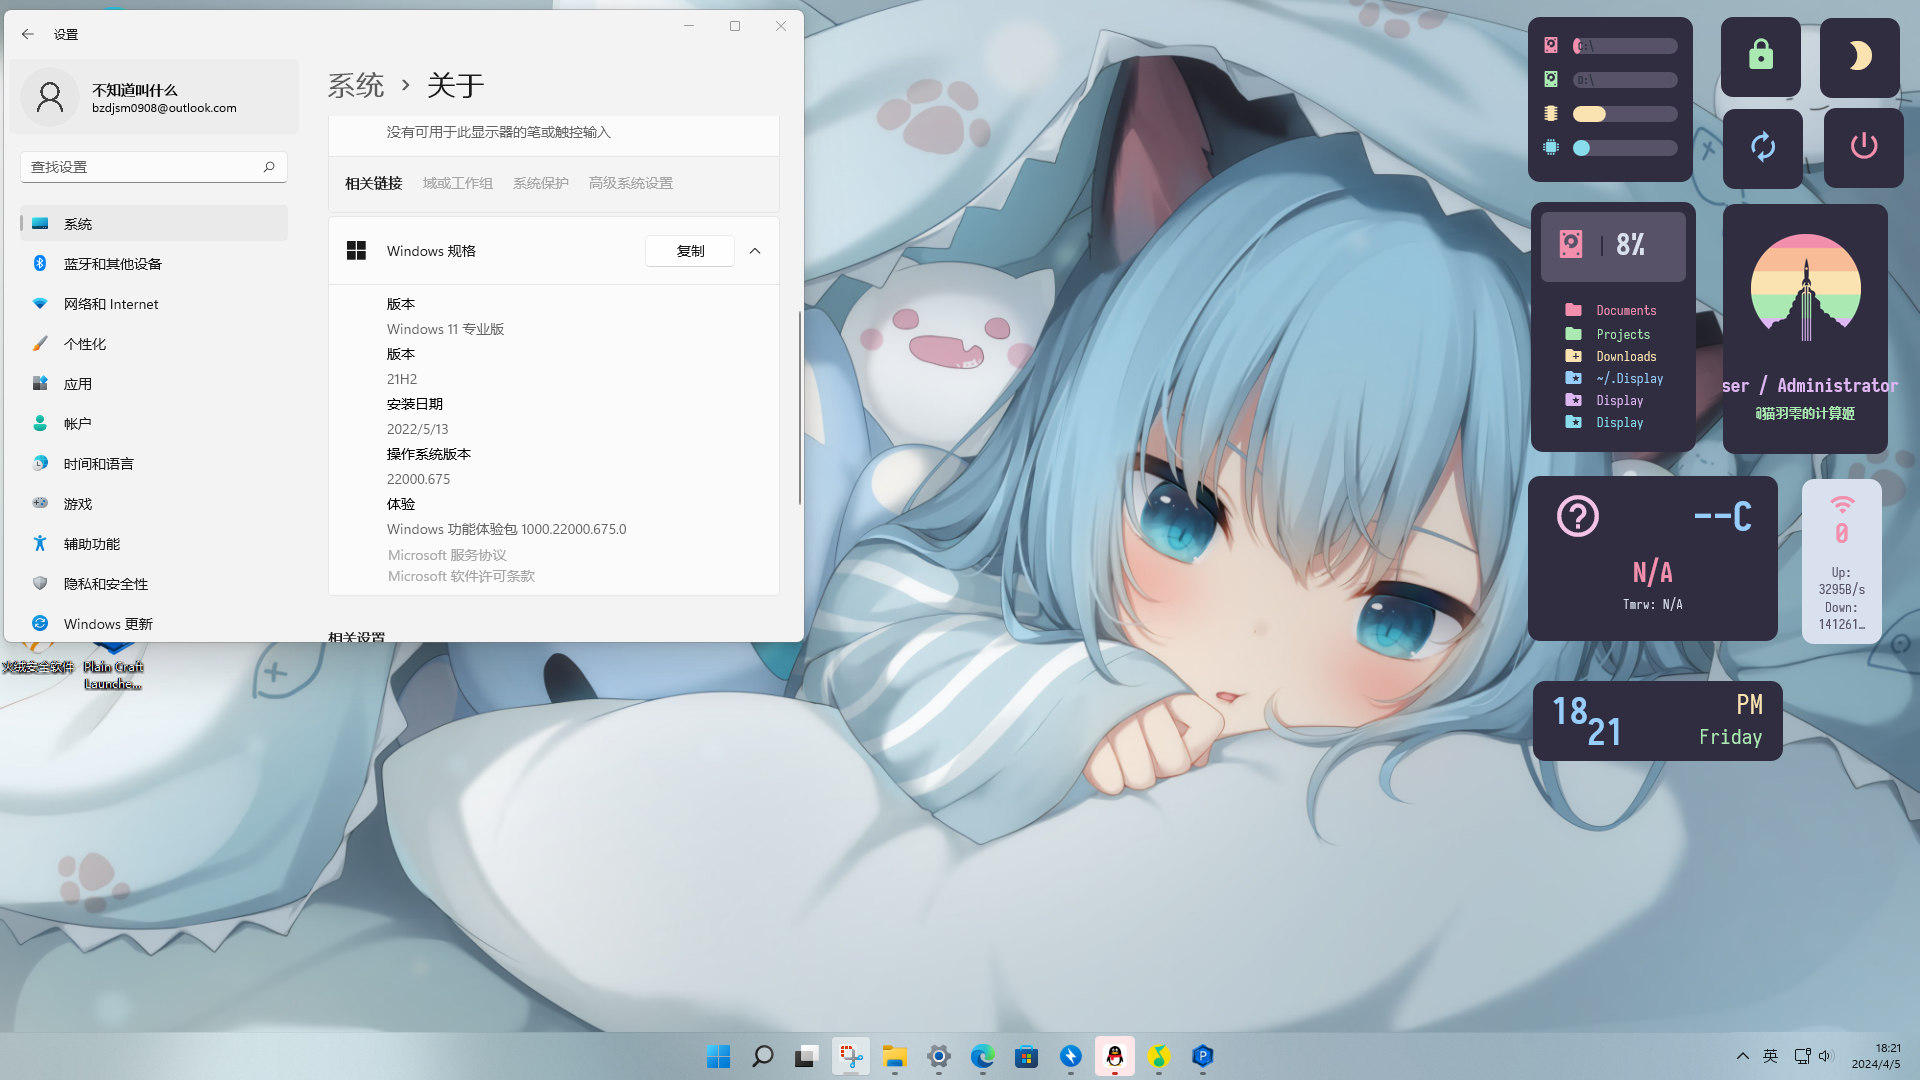Click the 8% disk usage widget
This screenshot has height=1080, width=1920.
[1613, 246]
